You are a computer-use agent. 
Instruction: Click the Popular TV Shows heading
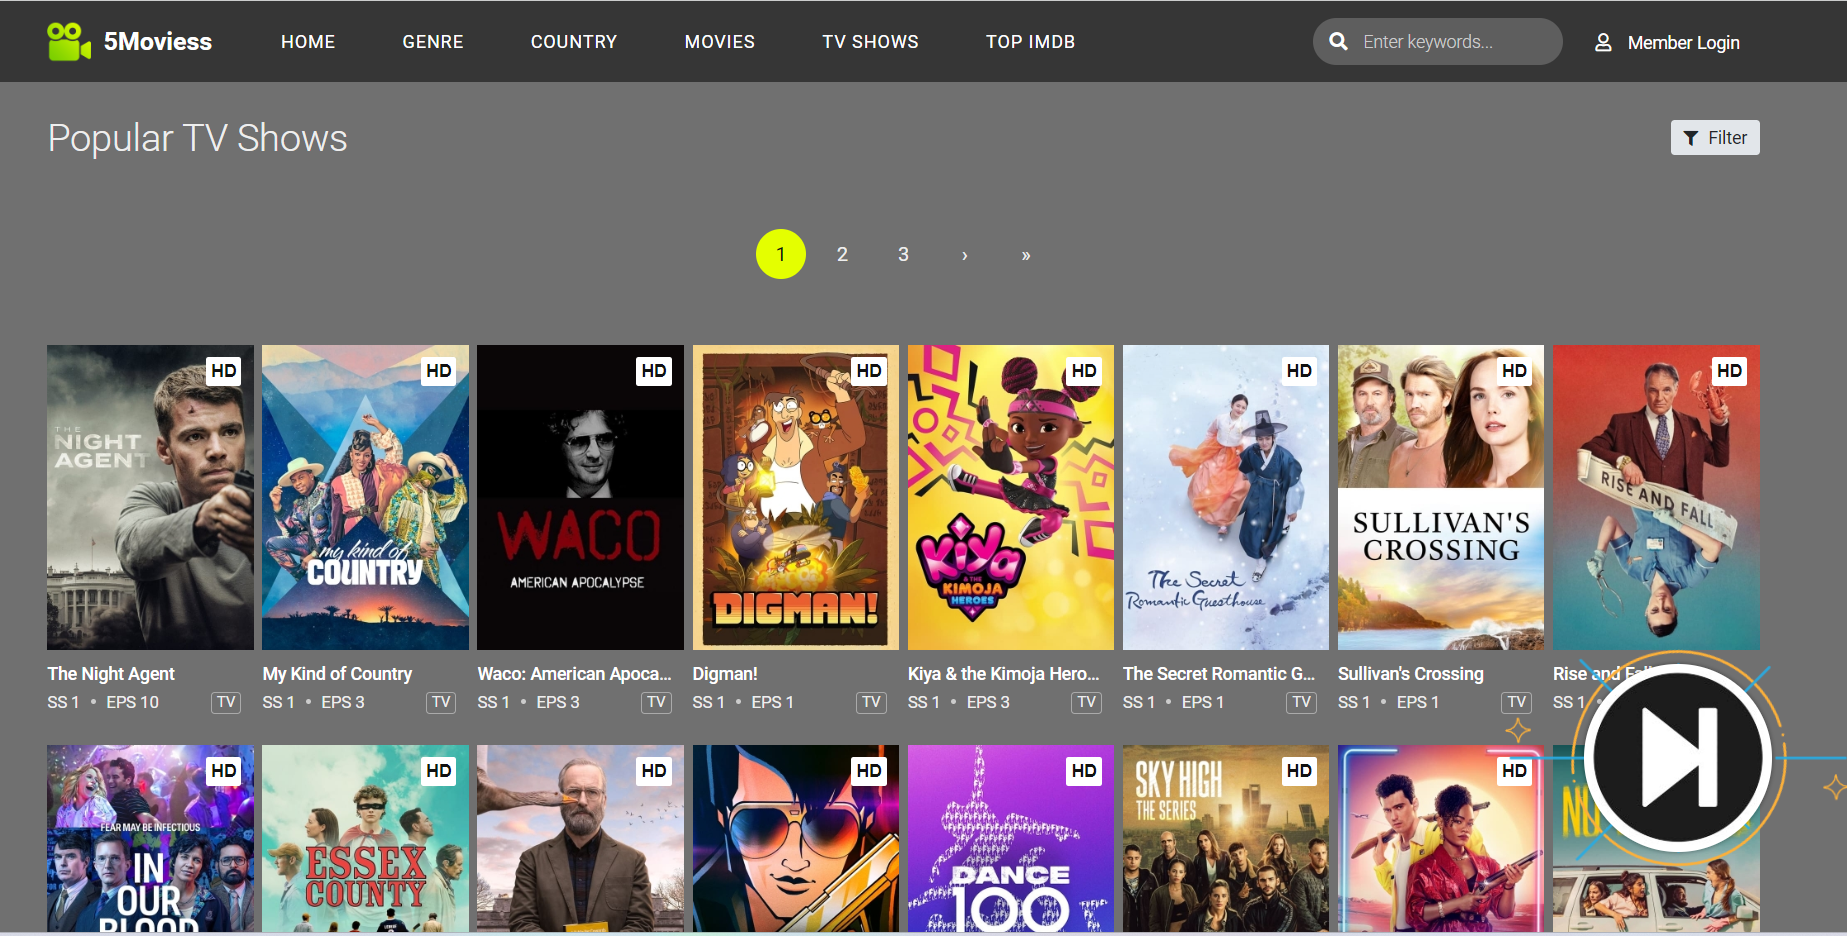(198, 138)
